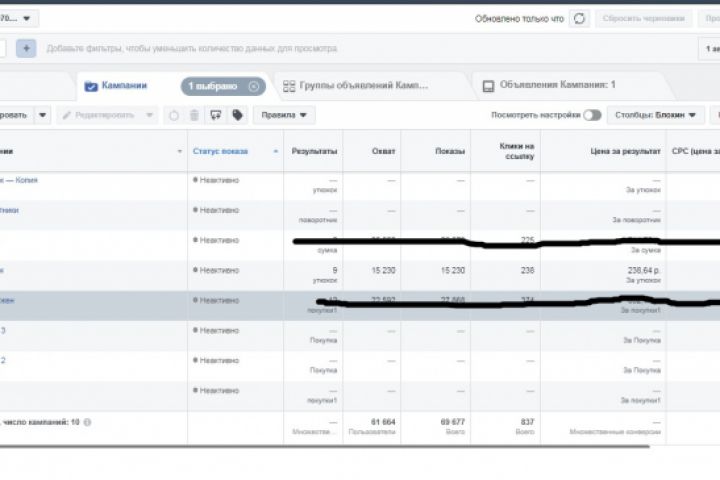Open the campaign link ending in 'тники'
720x480 pixels.
(x=9, y=210)
